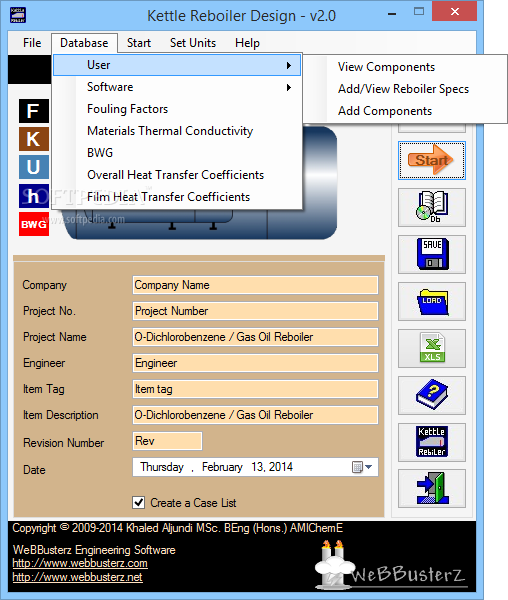508x600 pixels.
Task: Click the Engineer input field
Action: (255, 363)
